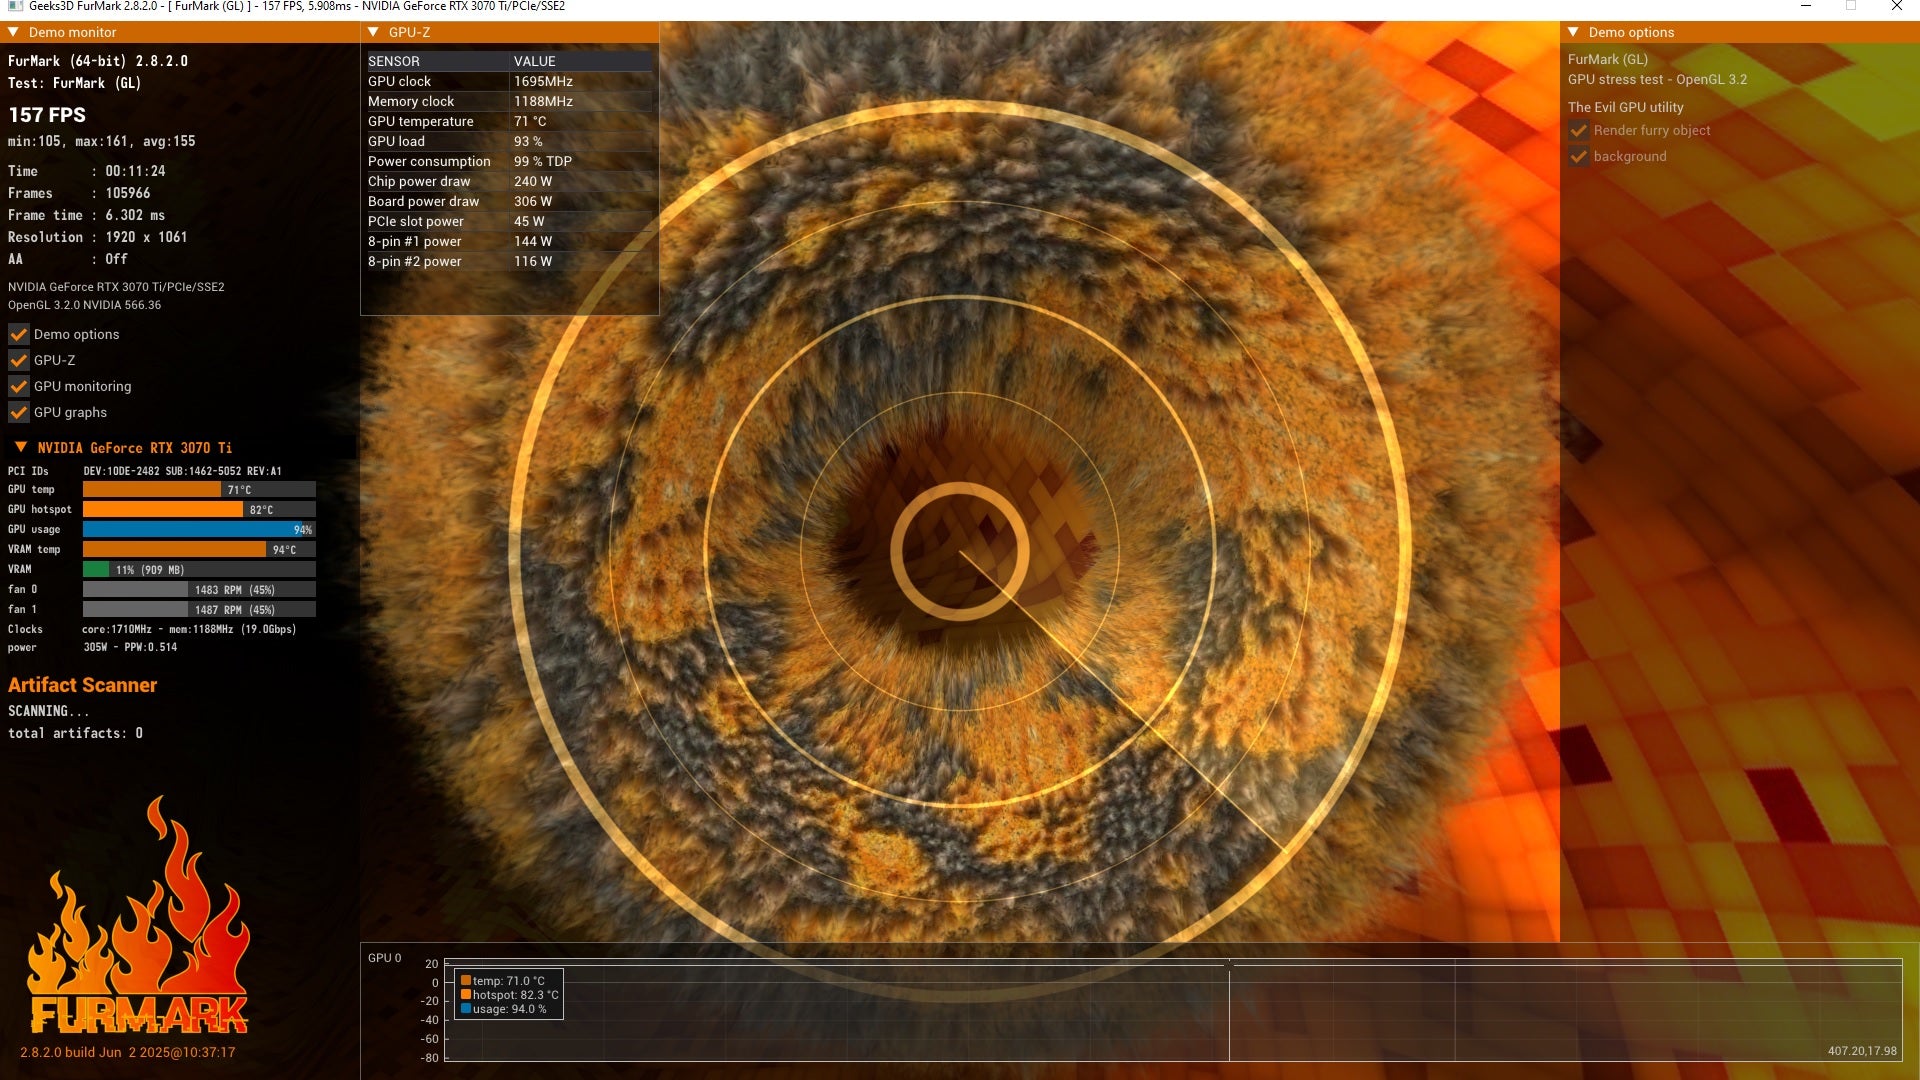This screenshot has height=1080, width=1920.
Task: Click the vertical cursor line in GPU graph
Action: [1229, 1010]
